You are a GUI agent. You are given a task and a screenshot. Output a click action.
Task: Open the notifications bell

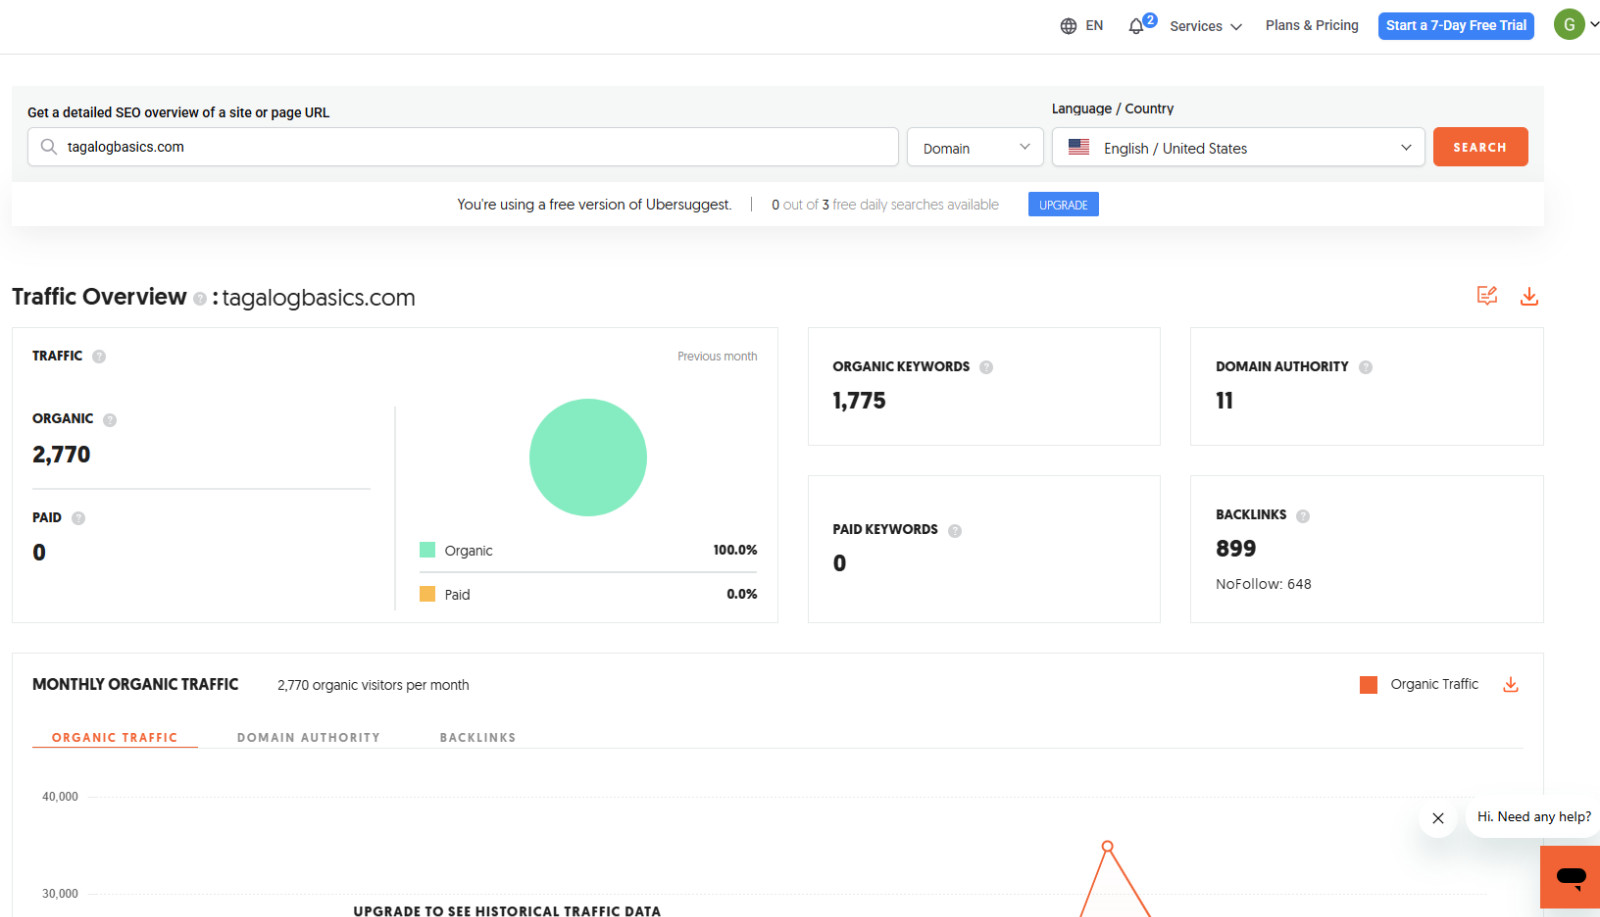1136,26
